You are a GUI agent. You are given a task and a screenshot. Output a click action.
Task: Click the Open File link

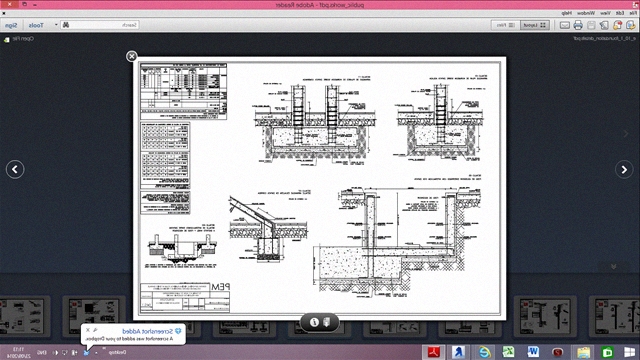[22, 39]
